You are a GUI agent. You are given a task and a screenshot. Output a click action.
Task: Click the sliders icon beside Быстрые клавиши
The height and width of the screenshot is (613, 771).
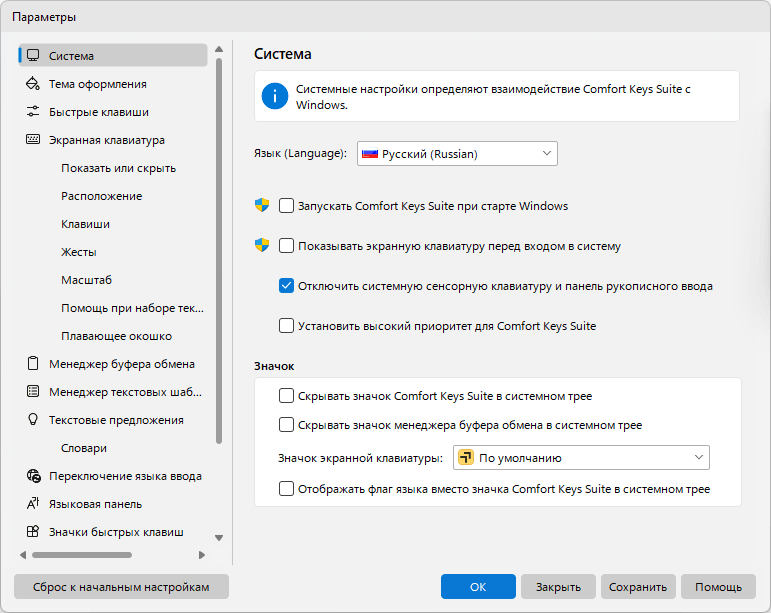(x=33, y=112)
